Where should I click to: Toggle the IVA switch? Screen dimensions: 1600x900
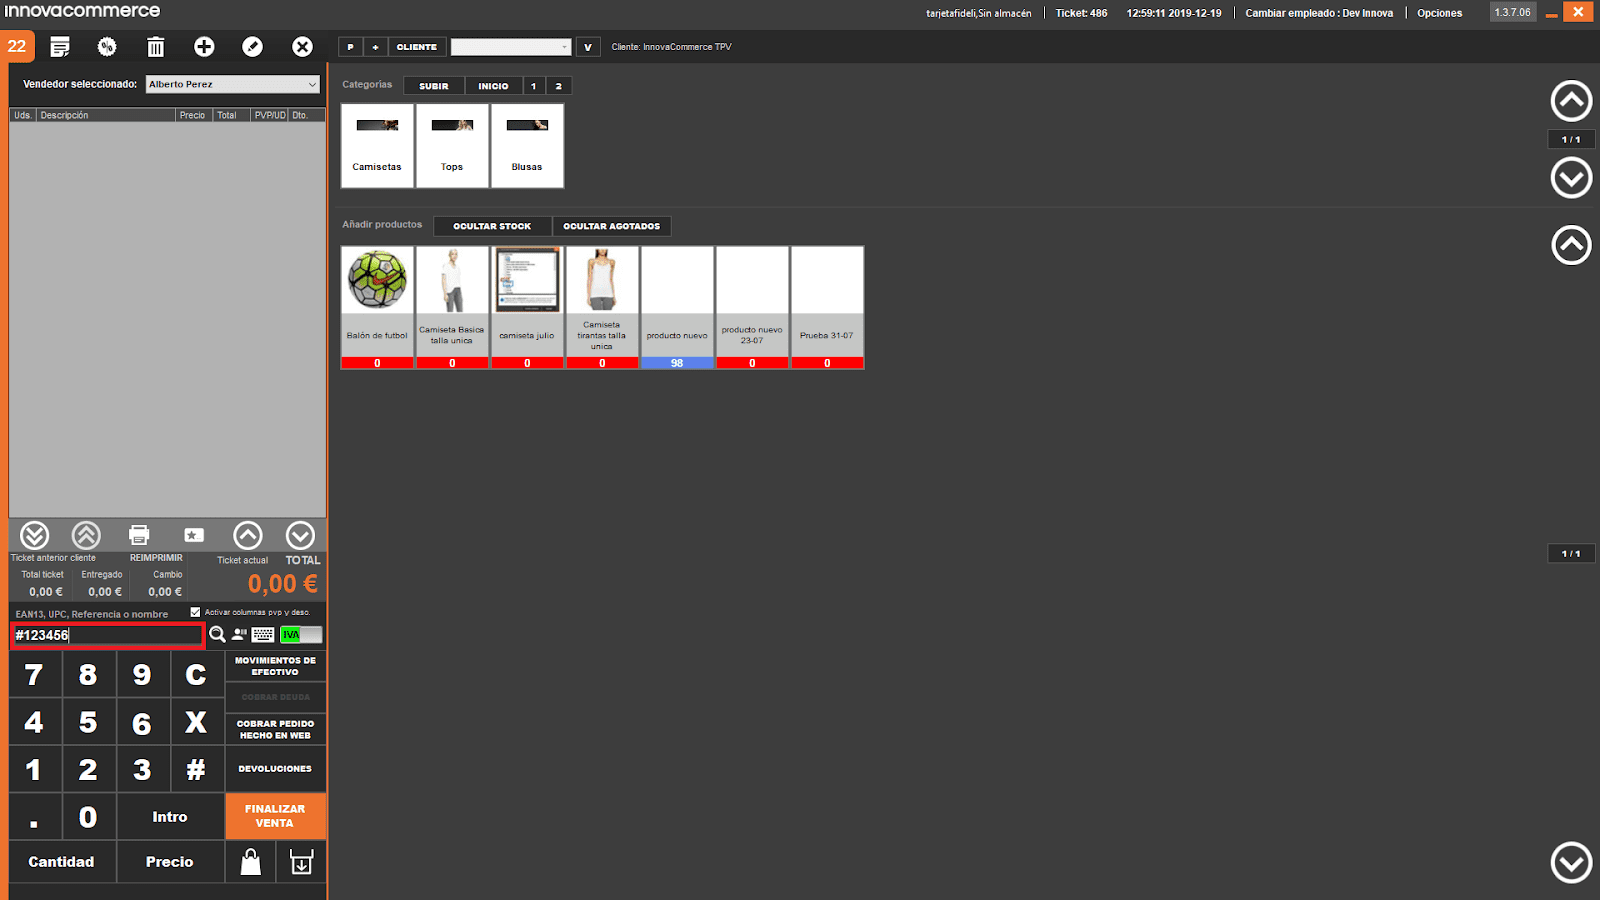coord(301,635)
